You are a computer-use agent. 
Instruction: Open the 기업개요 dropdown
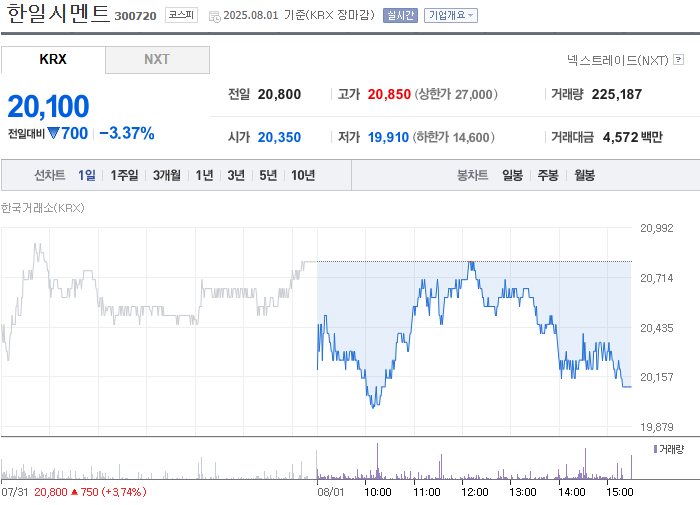pos(450,15)
